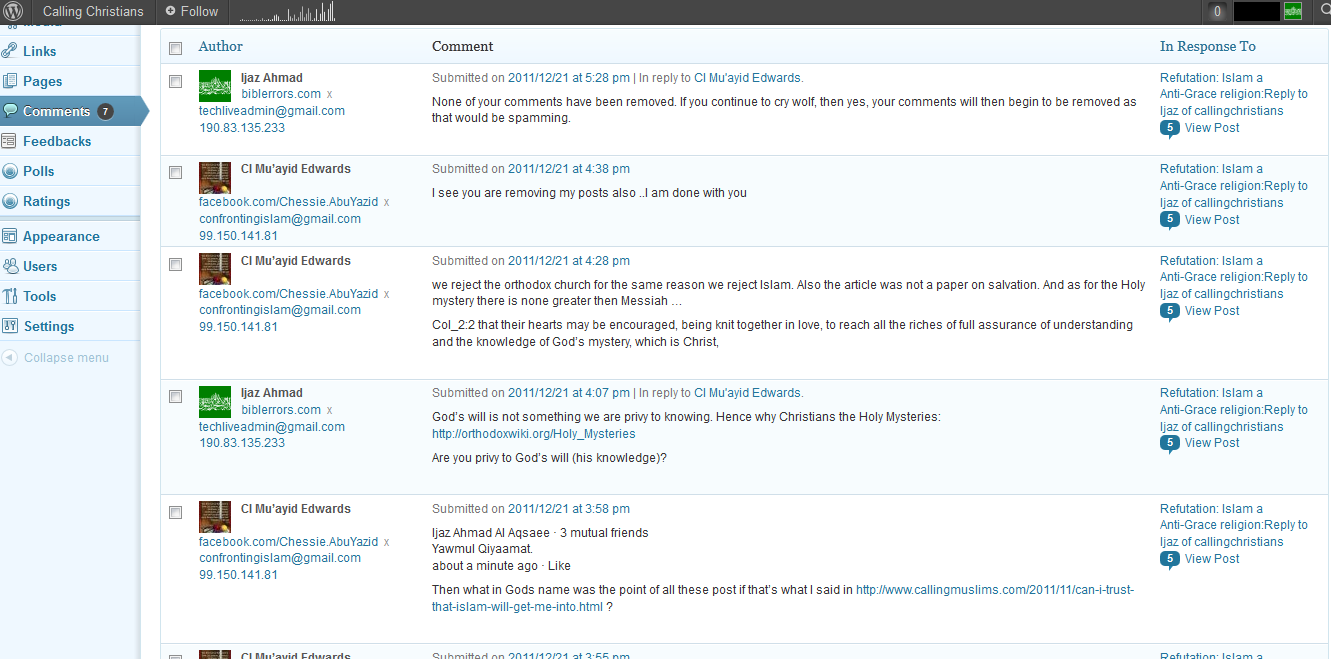This screenshot has height=661, width=1331.
Task: Click the Follow button in admin bar
Action: 191,12
